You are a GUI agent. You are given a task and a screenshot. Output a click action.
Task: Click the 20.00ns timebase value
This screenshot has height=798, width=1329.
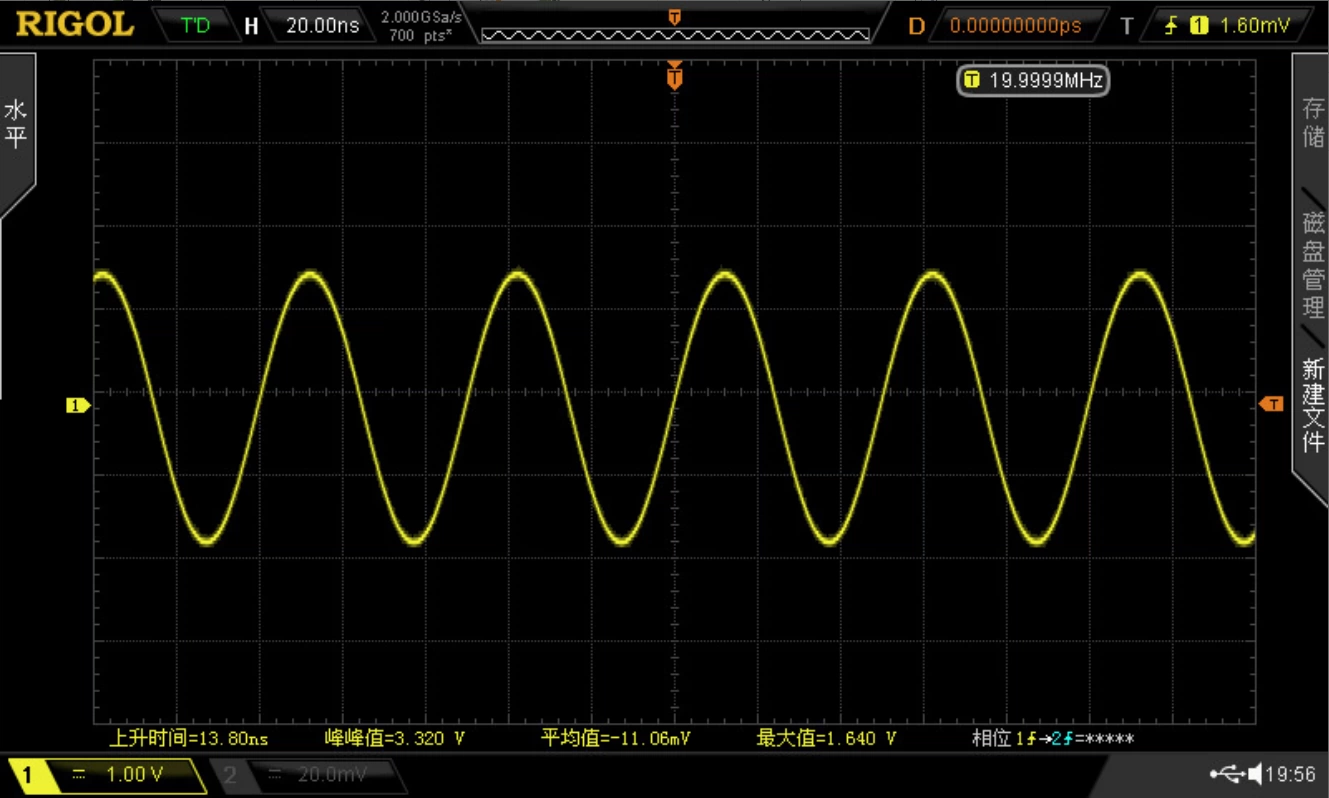click(x=322, y=25)
